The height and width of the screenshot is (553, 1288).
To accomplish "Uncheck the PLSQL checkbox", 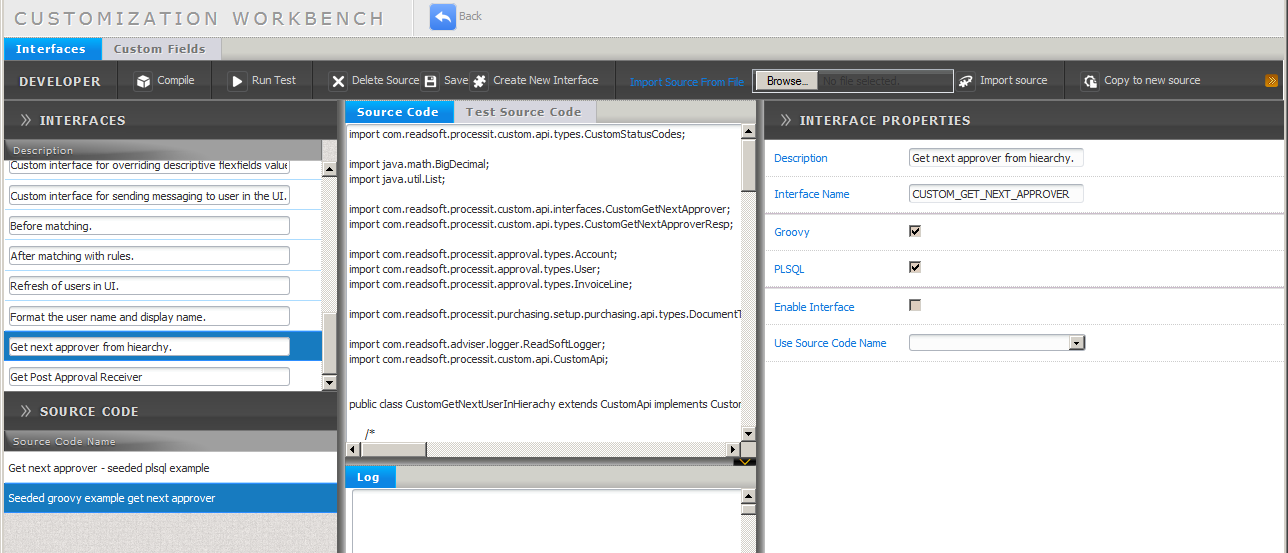I will click(x=914, y=267).
